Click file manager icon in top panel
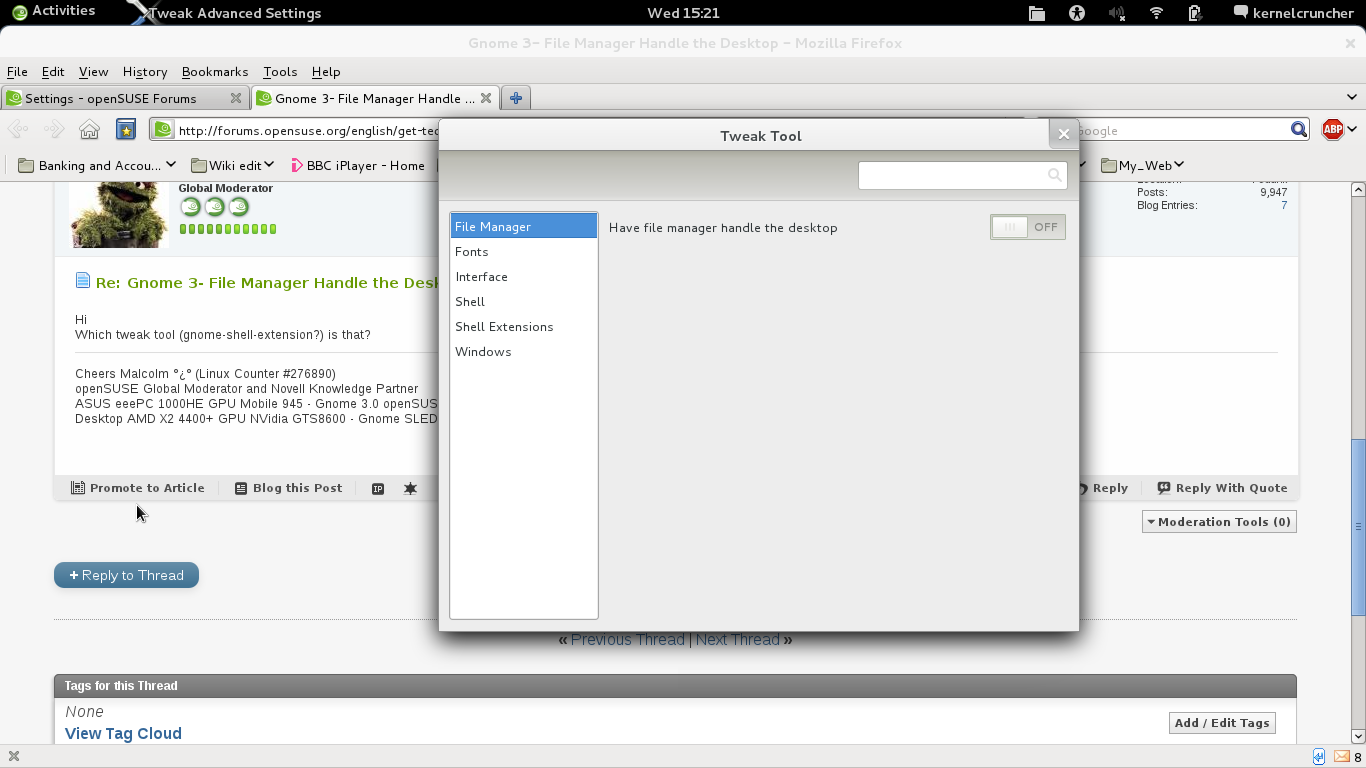The image size is (1366, 768). click(1037, 13)
